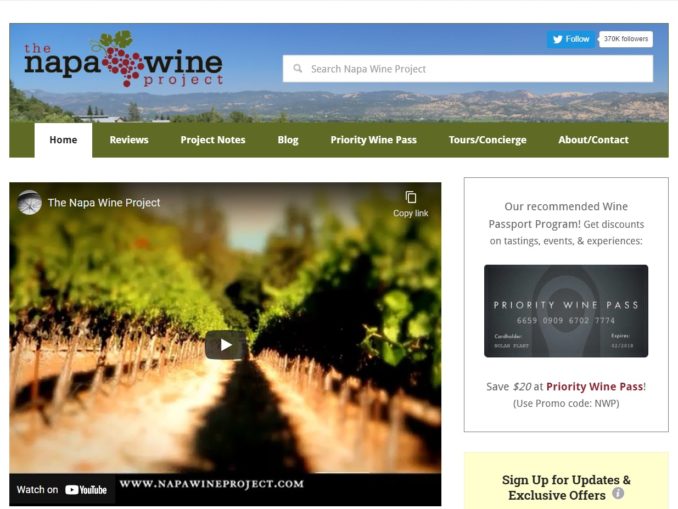Image resolution: width=678 pixels, height=509 pixels.
Task: Click the Priority Wine Pass card image
Action: (x=566, y=311)
